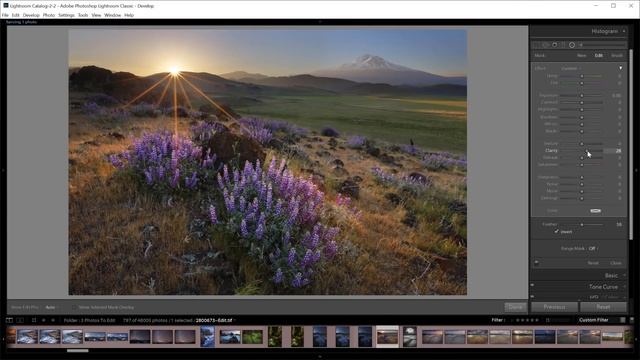Click Reset in the radial filter panel
Image resolution: width=640 pixels, height=360 pixels.
pos(593,263)
